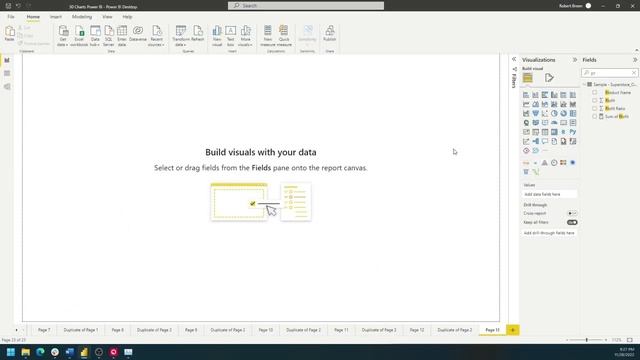Select the Key influencers visual
Image resolution: width=640 pixels, height=360 pixels.
click(526, 142)
